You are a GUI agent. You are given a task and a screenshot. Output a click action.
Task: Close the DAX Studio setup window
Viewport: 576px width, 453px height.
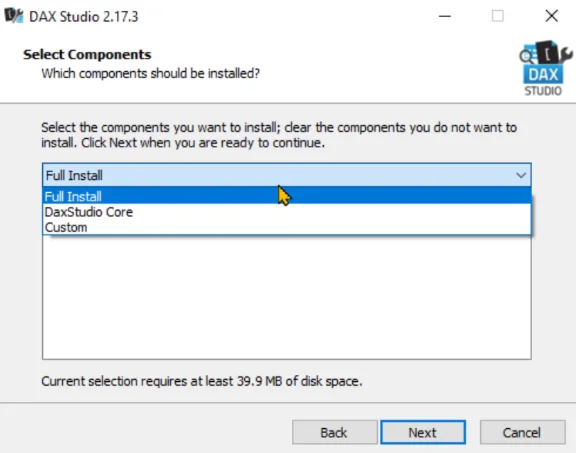point(551,16)
